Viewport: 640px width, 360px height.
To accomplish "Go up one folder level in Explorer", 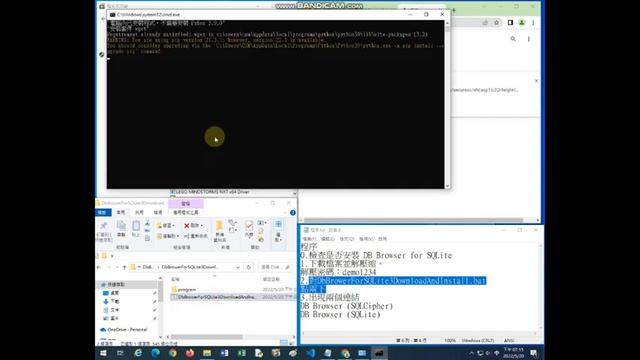I will 124,267.
